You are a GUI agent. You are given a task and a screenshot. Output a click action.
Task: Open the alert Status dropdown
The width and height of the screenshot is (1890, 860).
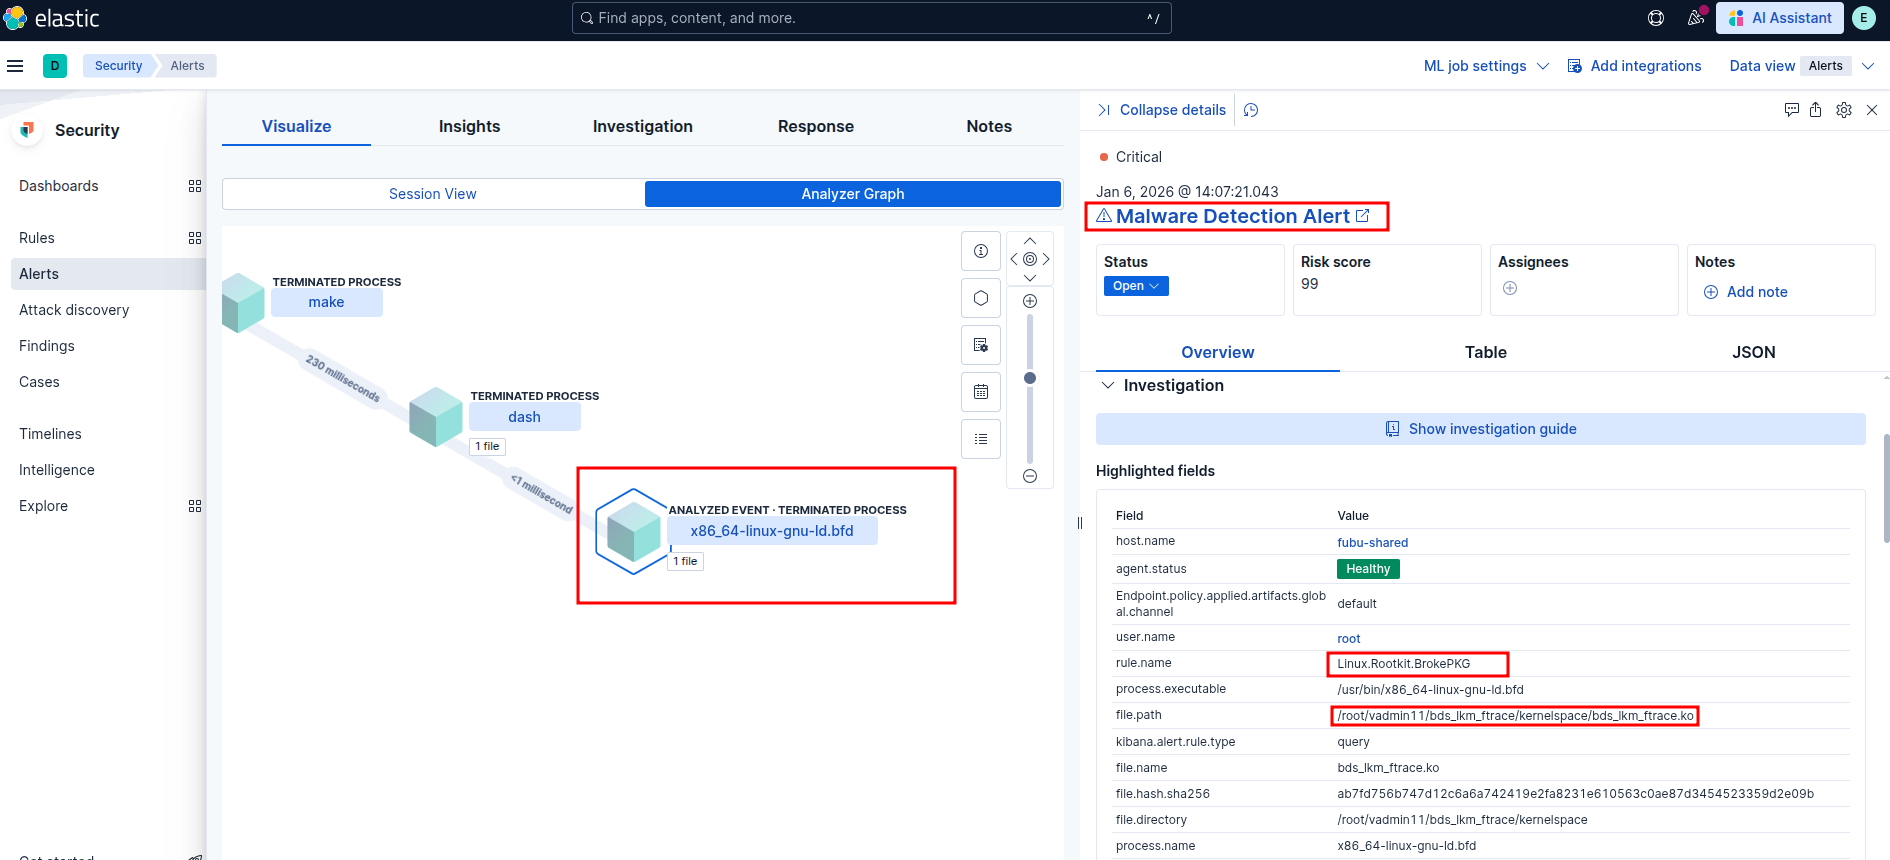click(1136, 286)
